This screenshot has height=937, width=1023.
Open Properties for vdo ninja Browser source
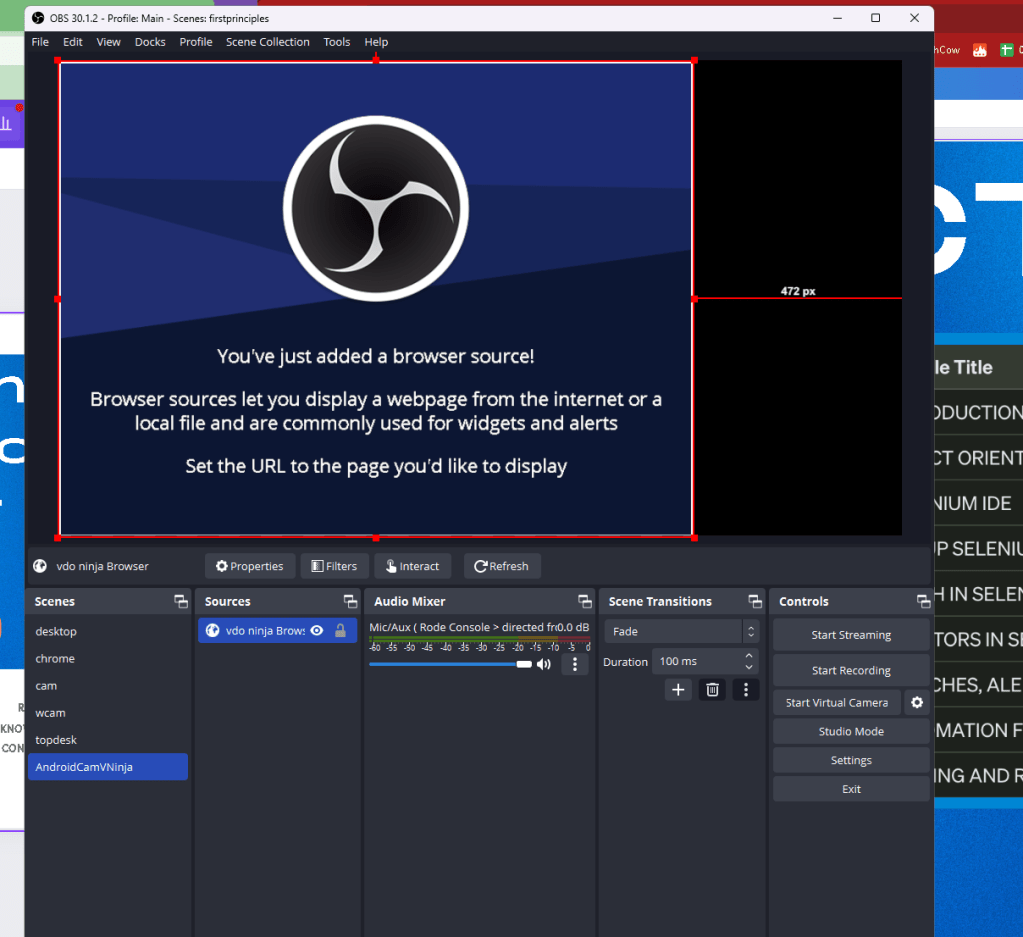[250, 566]
